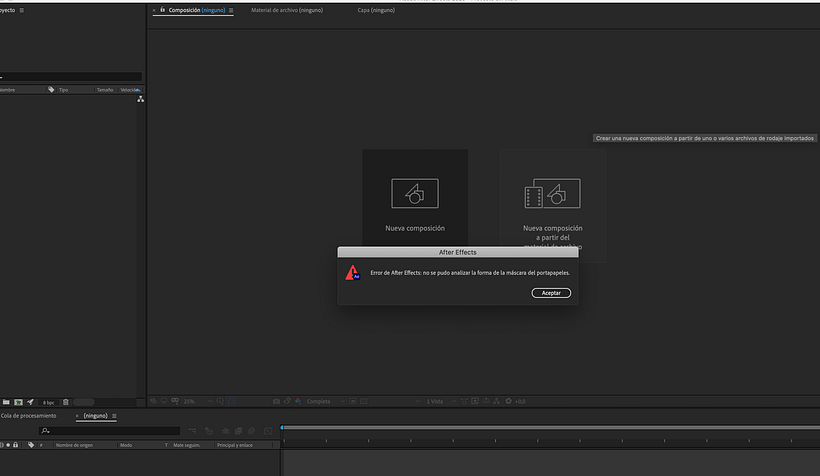The width and height of the screenshot is (820, 476).
Task: Toggle hide shy layers icon in timeline
Action: click(x=225, y=431)
